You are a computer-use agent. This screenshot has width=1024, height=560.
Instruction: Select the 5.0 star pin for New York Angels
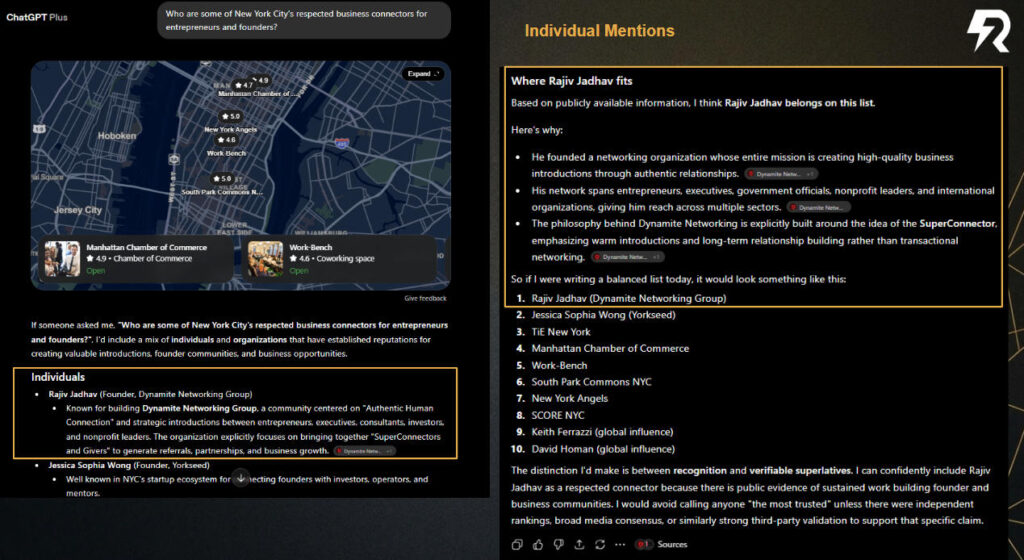pos(231,116)
